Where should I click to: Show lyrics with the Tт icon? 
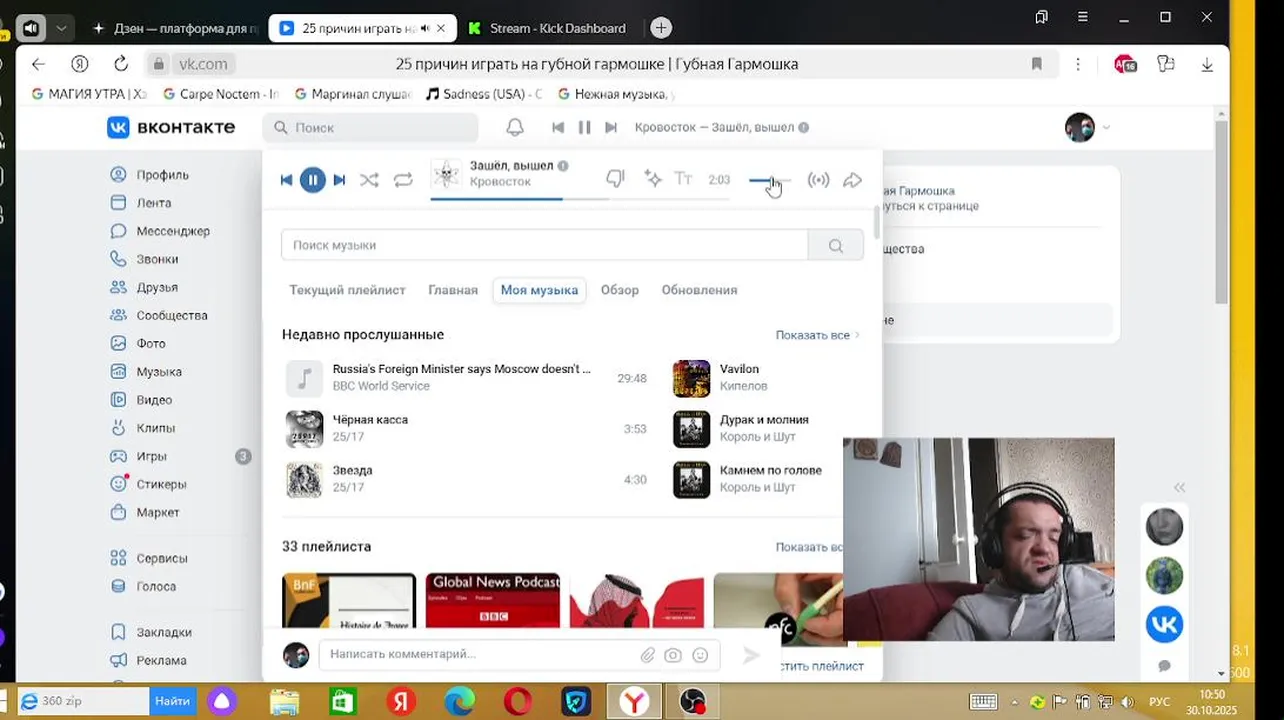[x=683, y=179]
